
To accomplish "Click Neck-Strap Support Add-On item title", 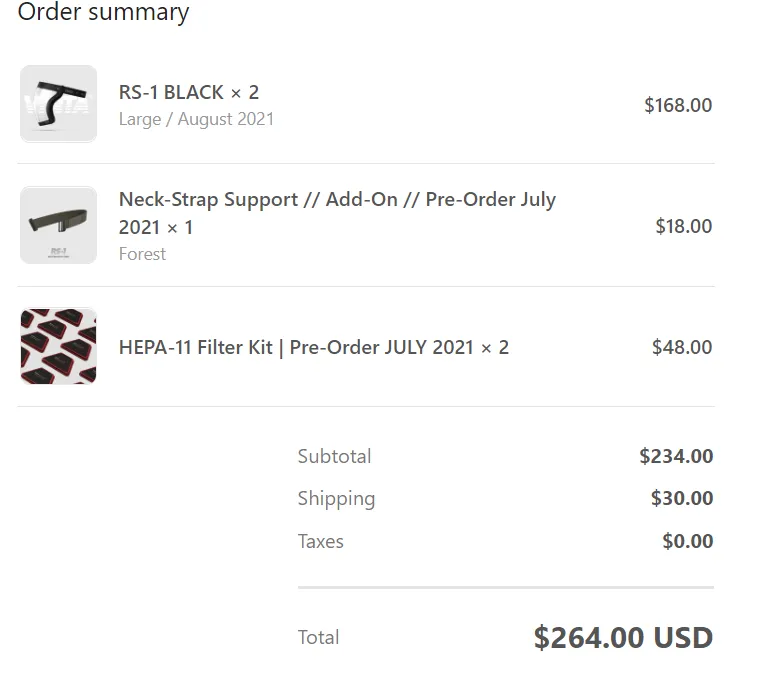I will click(x=337, y=213).
